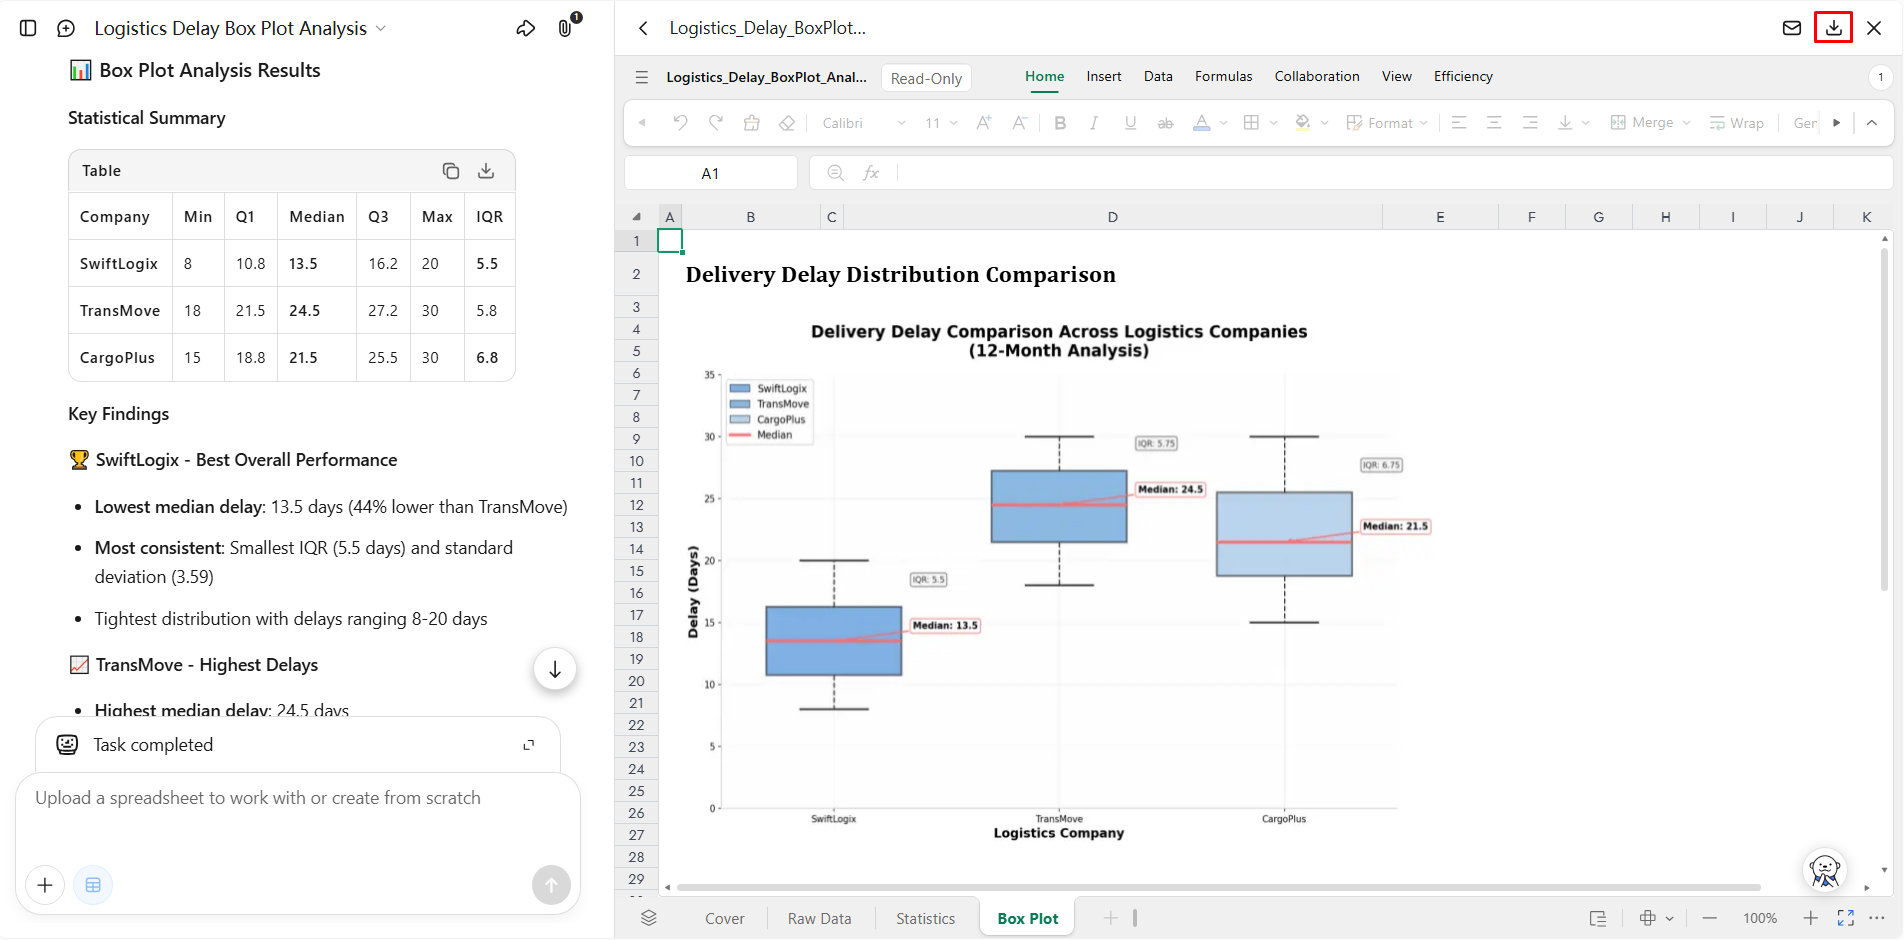
Task: Toggle Bold formatting in the toolbar
Action: point(1060,123)
